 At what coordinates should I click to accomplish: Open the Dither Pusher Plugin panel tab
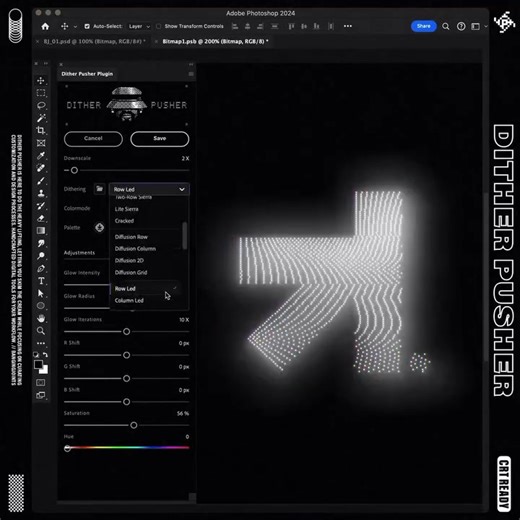(87, 74)
